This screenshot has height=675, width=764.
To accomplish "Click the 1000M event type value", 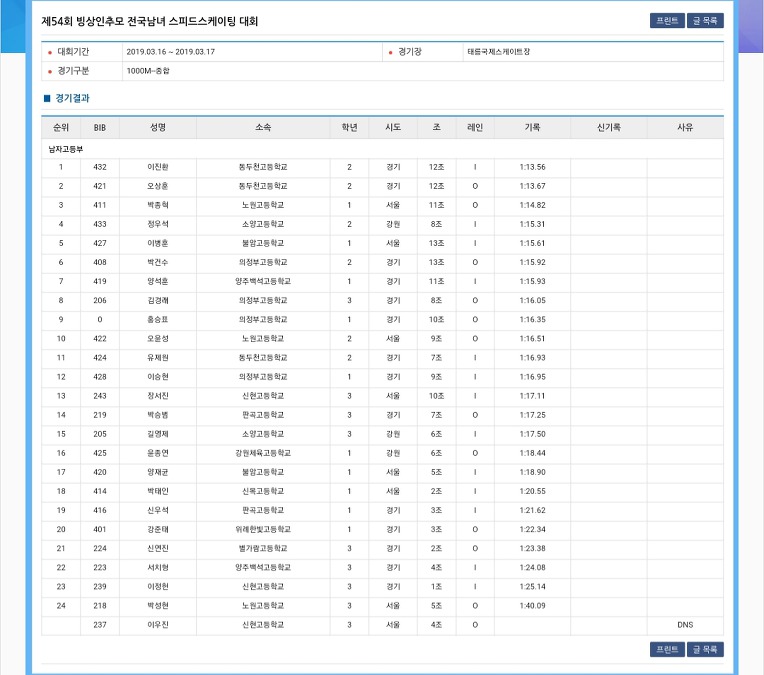I will (x=148, y=71).
